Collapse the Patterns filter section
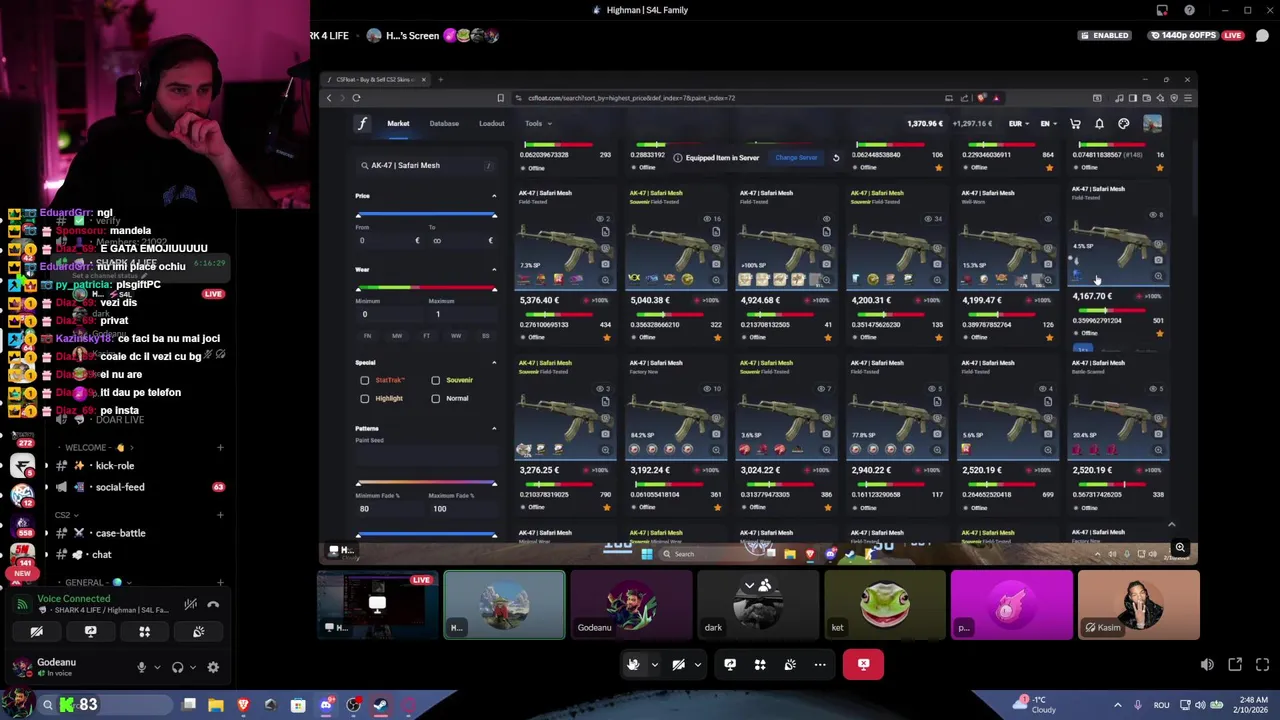Screen dimensions: 1280x720 click(493, 429)
